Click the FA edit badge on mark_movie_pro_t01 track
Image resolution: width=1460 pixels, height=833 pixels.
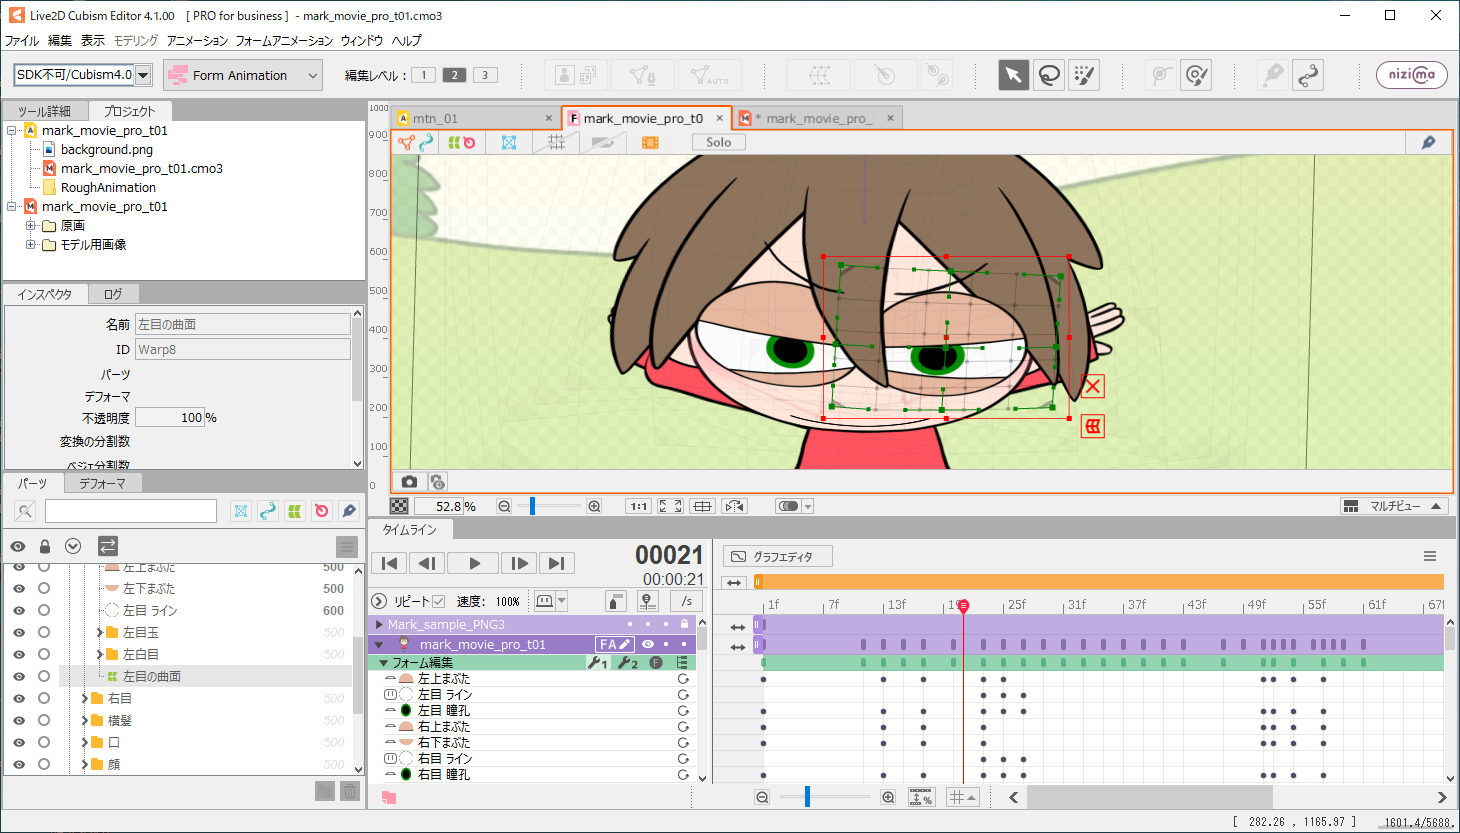614,644
